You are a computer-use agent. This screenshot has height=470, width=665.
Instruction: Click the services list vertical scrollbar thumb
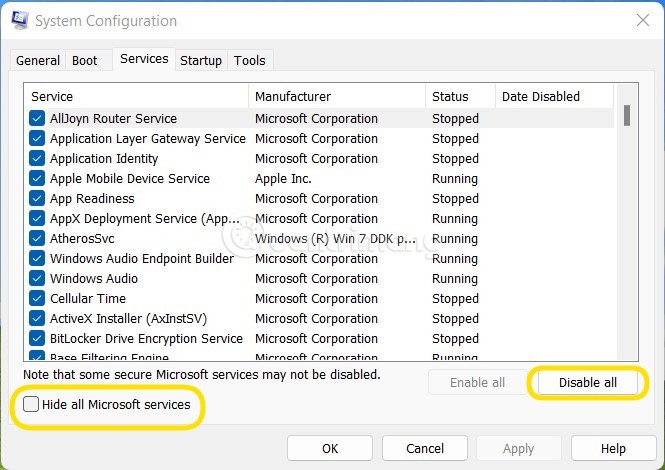pos(627,116)
